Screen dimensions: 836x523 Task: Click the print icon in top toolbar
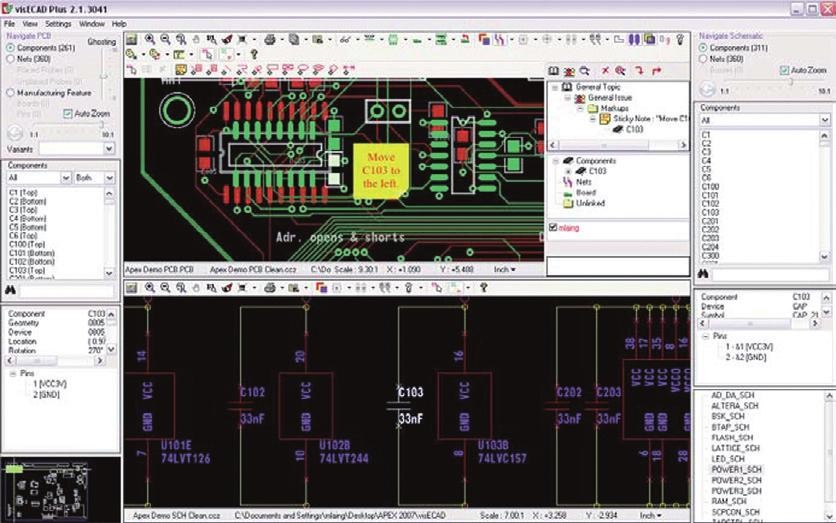coord(268,39)
